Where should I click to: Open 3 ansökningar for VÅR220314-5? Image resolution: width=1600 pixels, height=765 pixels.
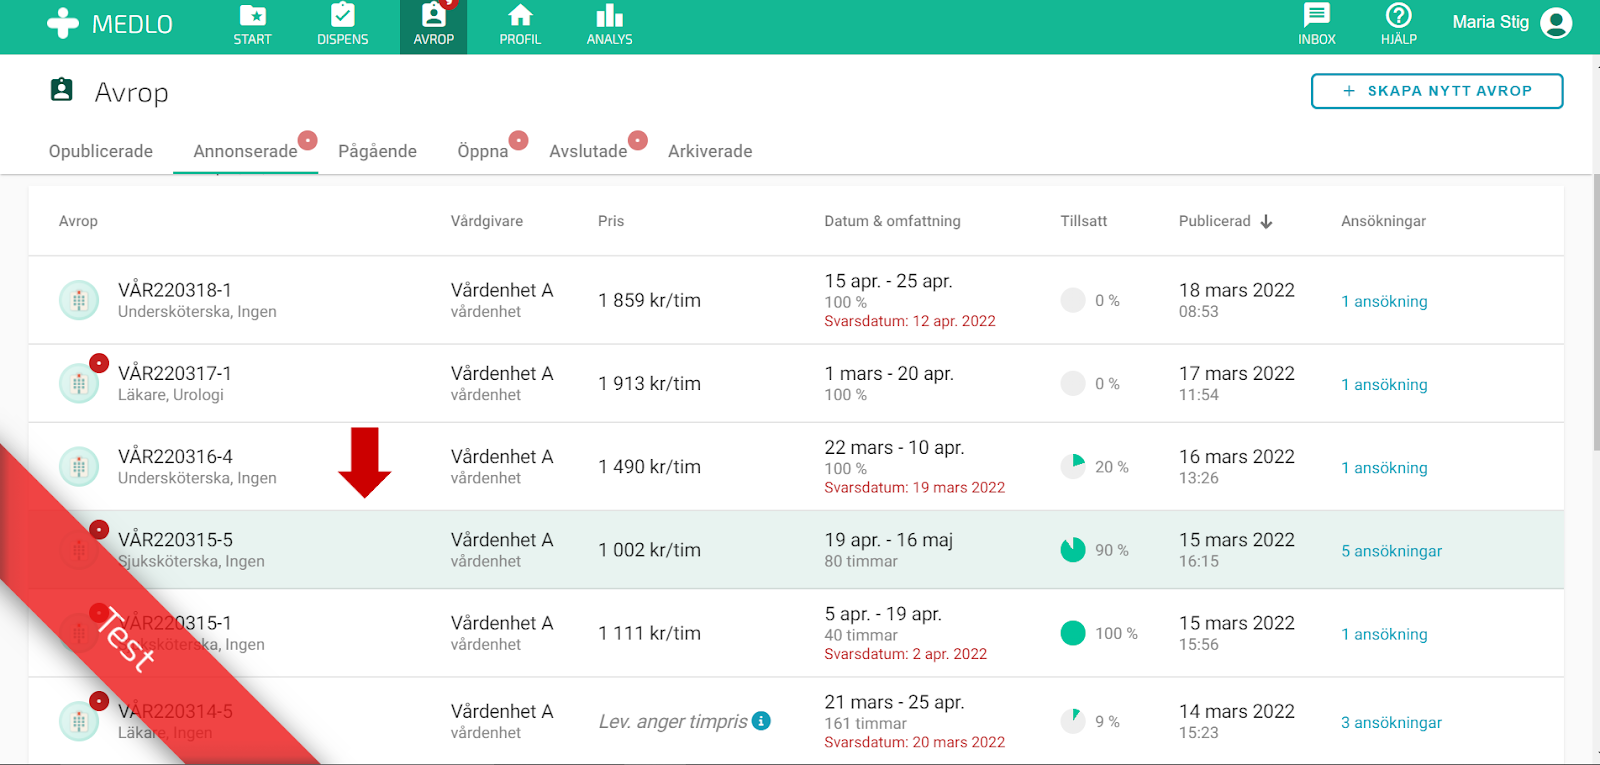(1391, 722)
